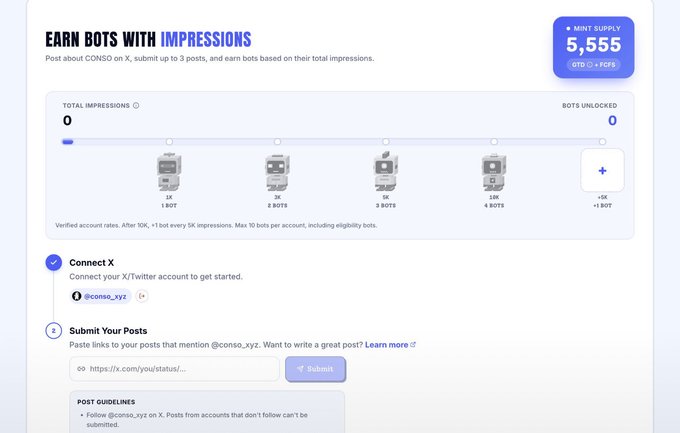
Task: Click the step 2 circle icon
Action: [x=54, y=331]
